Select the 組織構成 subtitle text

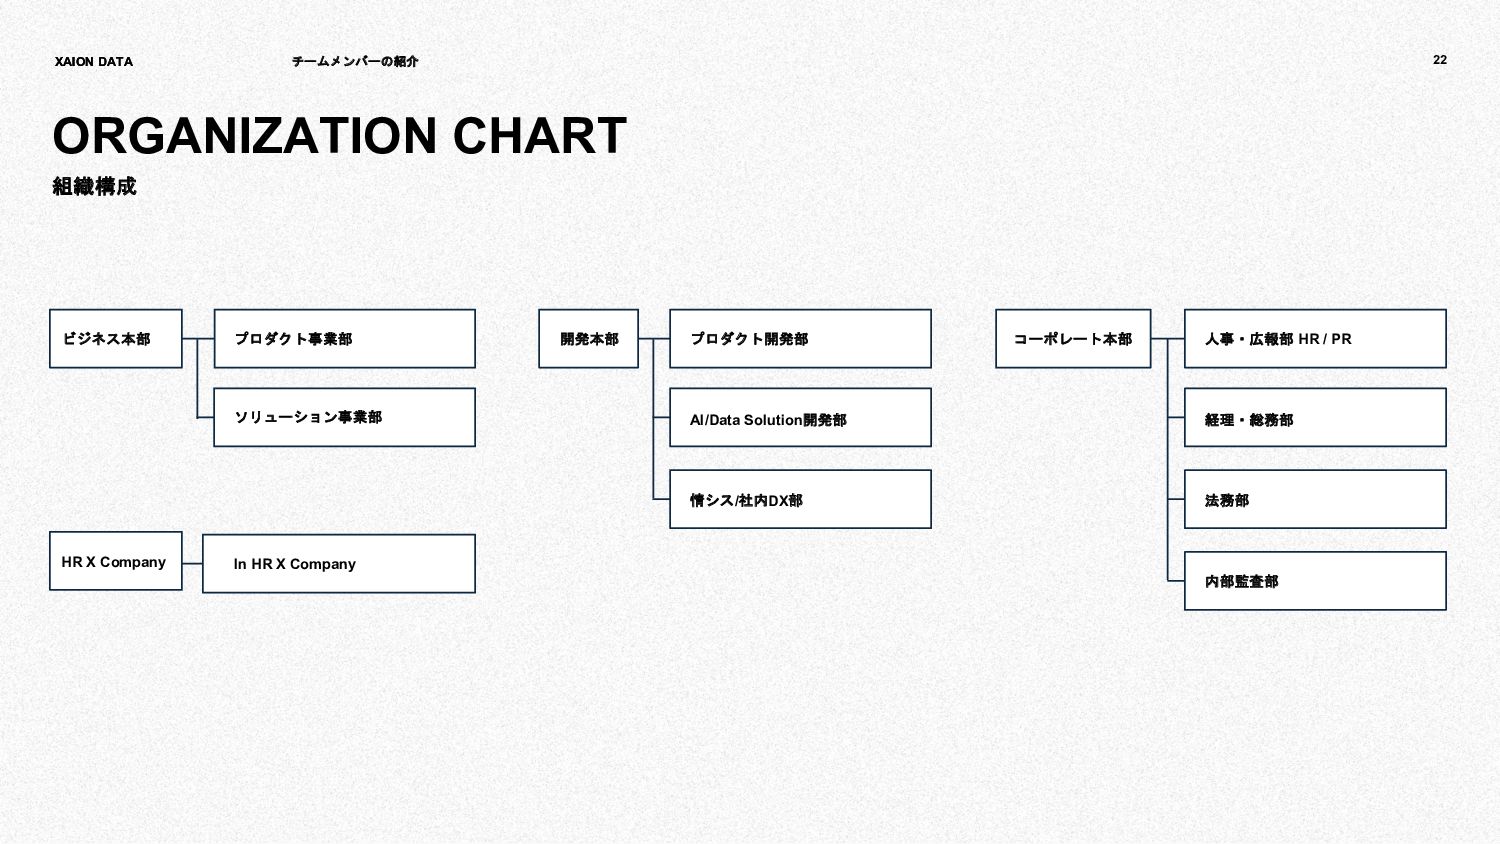point(94,186)
